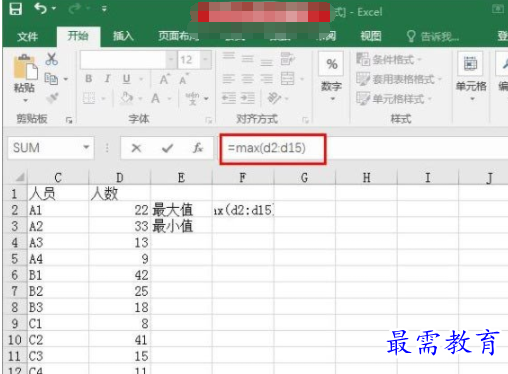The height and width of the screenshot is (374, 508).
Task: Toggle Bold formatting
Action: coord(89,79)
